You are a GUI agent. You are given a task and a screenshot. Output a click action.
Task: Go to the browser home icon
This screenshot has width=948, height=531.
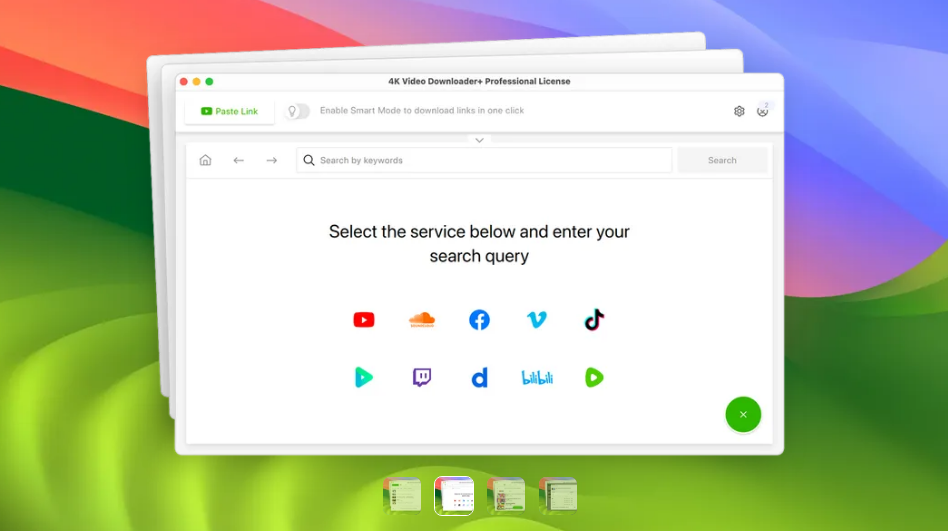click(x=206, y=160)
